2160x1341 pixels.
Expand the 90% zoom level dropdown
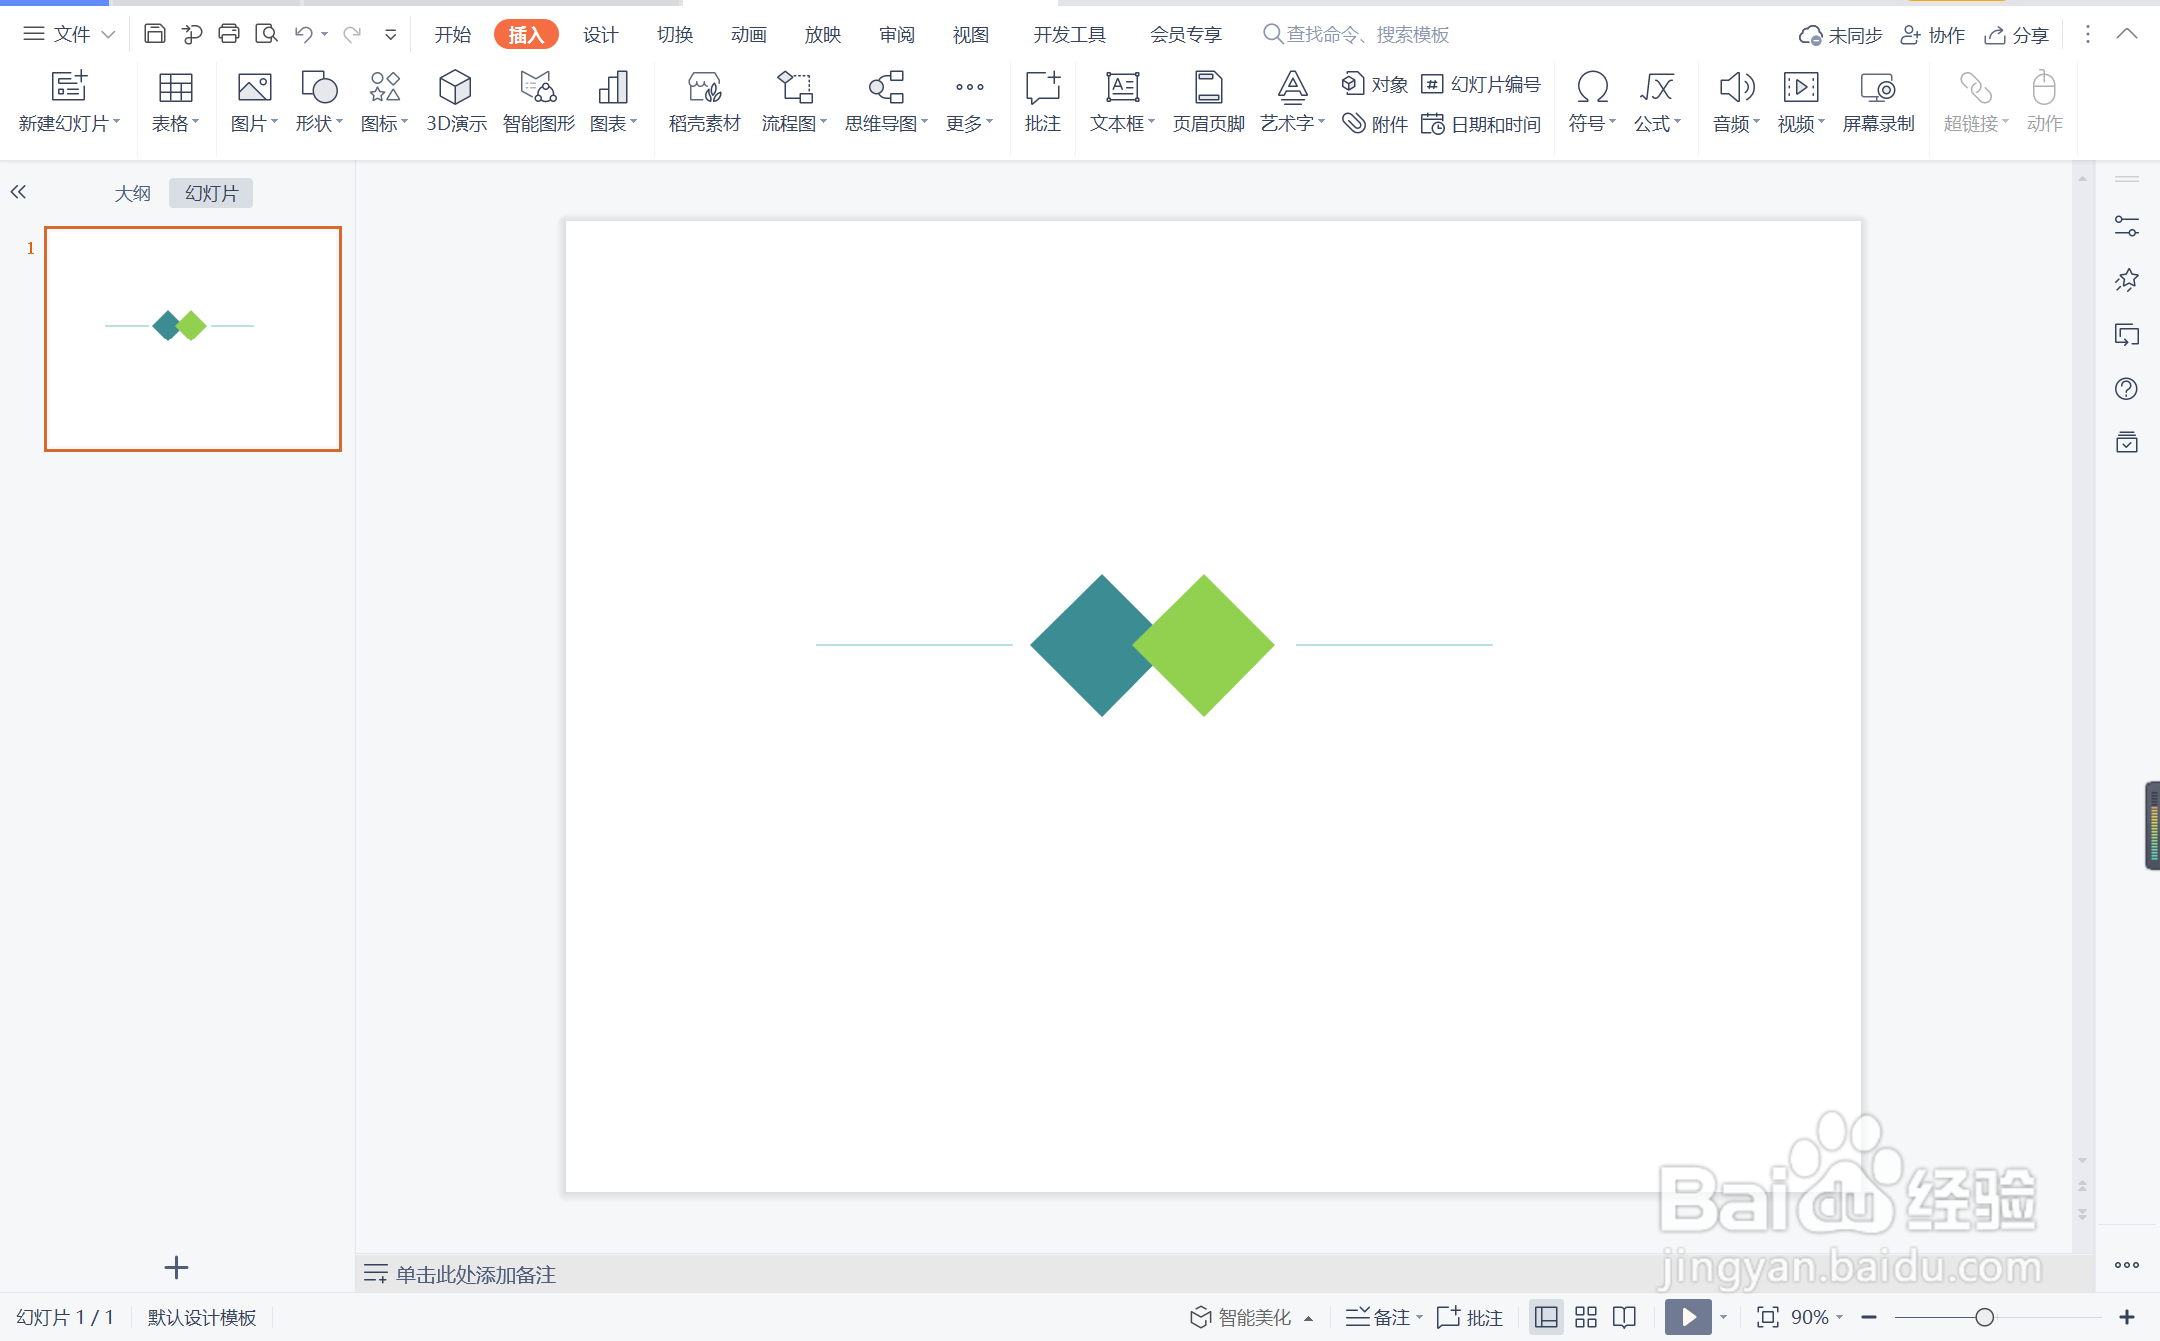pyautogui.click(x=1817, y=1317)
